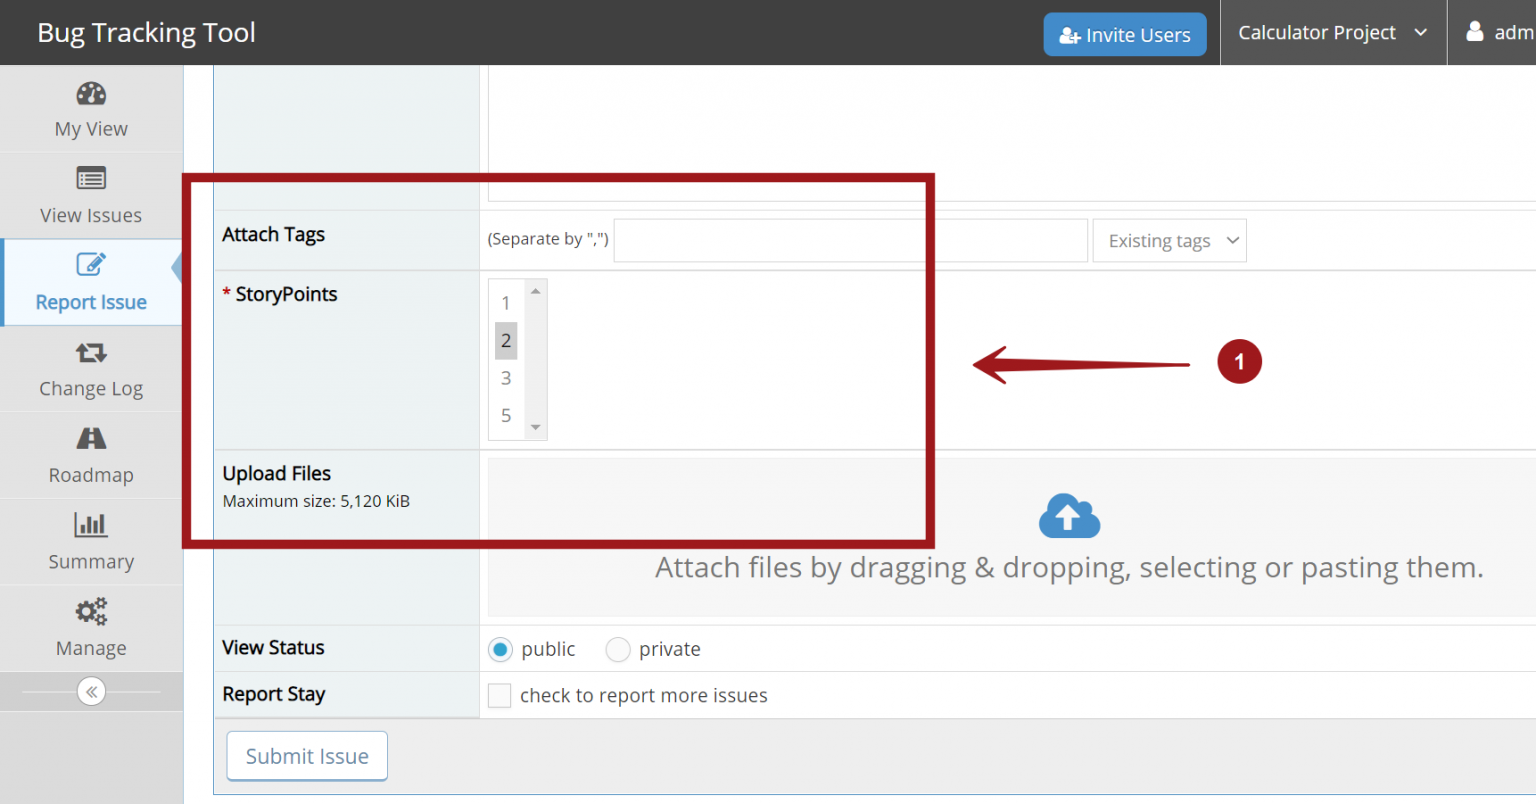1536x804 pixels.
Task: Click the Bug Tracking Tool title
Action: (x=146, y=32)
